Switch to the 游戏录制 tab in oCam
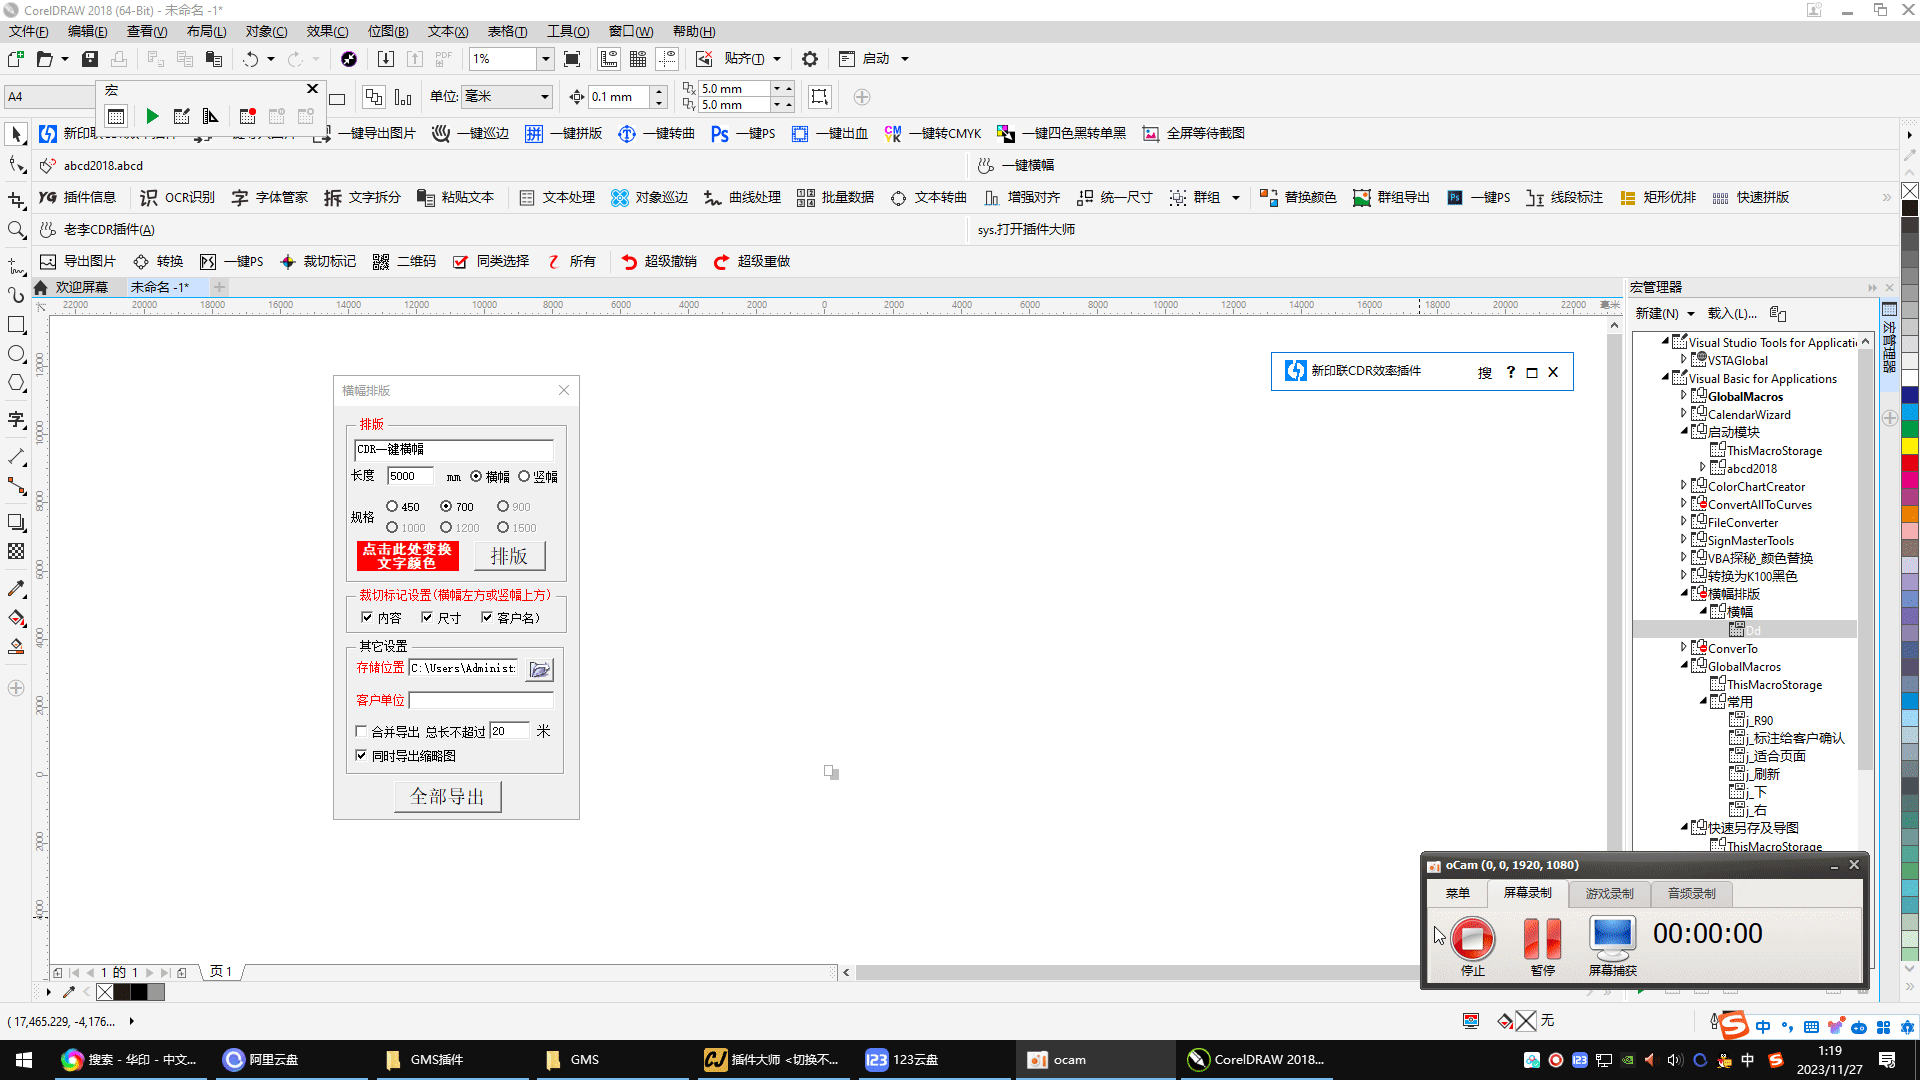Screen dimensions: 1920x1080 [1609, 894]
